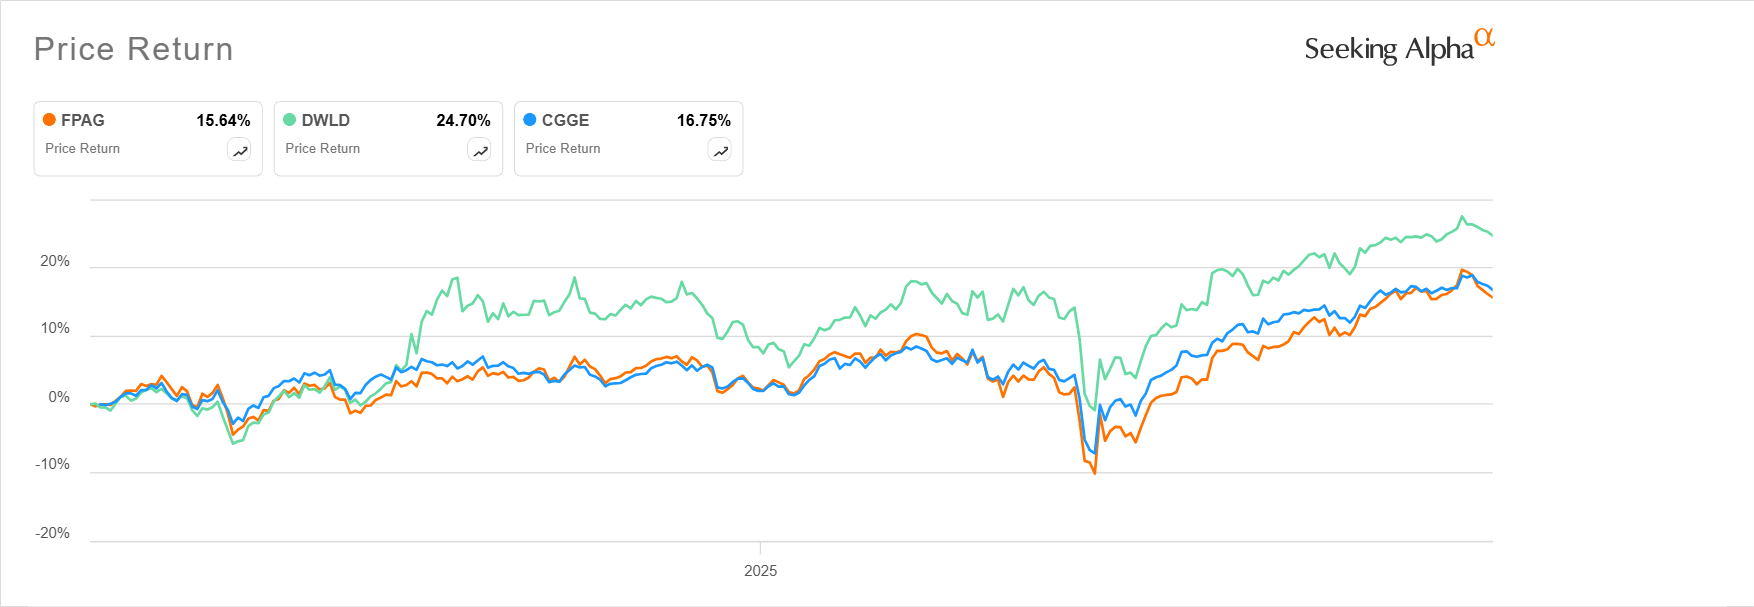Click the green DWLD series dot
The height and width of the screenshot is (607, 1754).
(x=289, y=120)
